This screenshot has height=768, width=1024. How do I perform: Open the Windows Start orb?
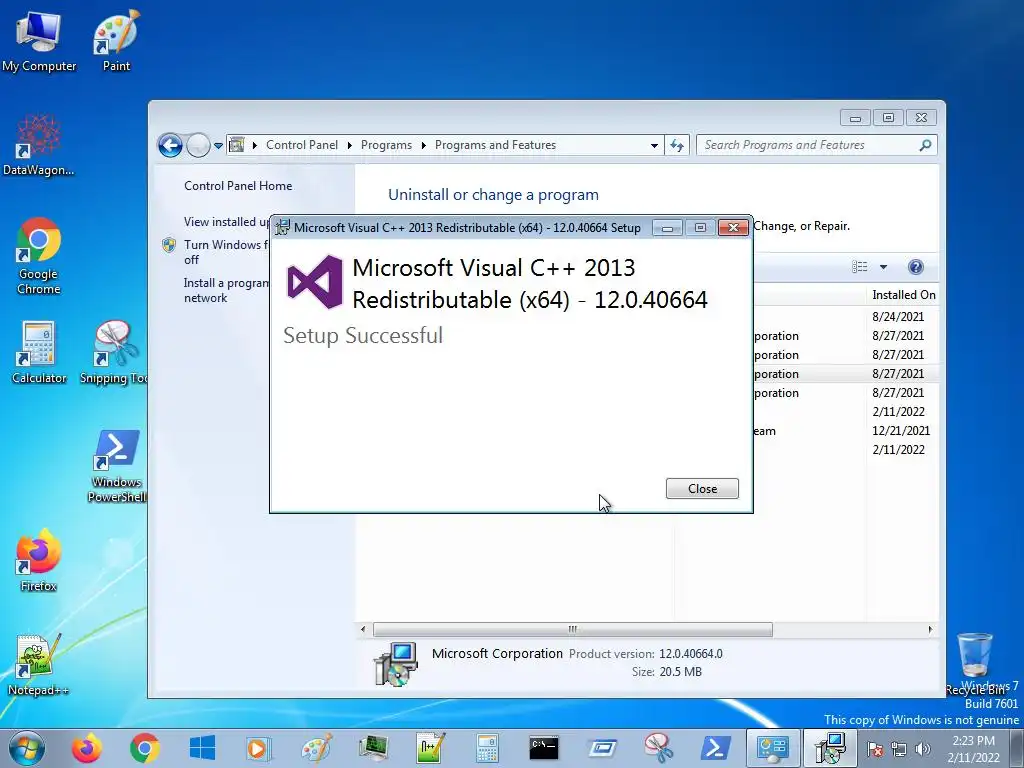26,748
